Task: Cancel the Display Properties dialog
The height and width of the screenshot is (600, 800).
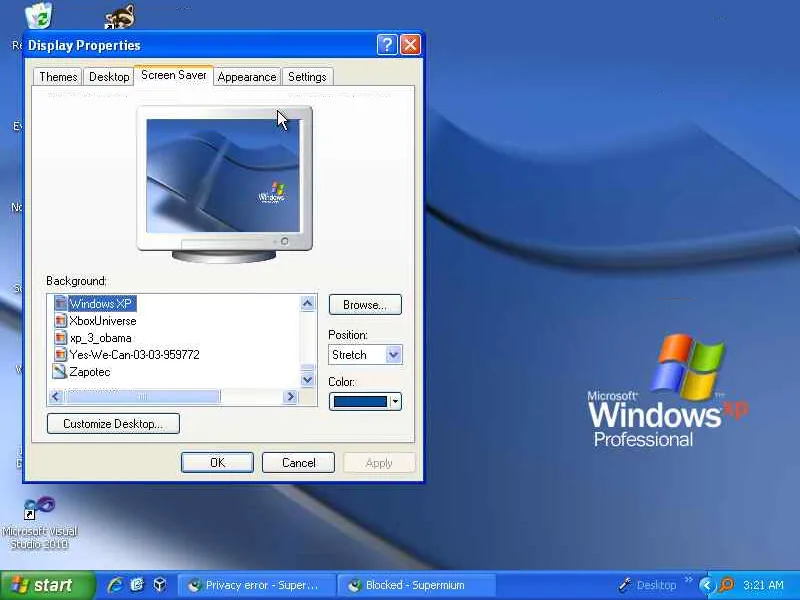Action: [298, 462]
